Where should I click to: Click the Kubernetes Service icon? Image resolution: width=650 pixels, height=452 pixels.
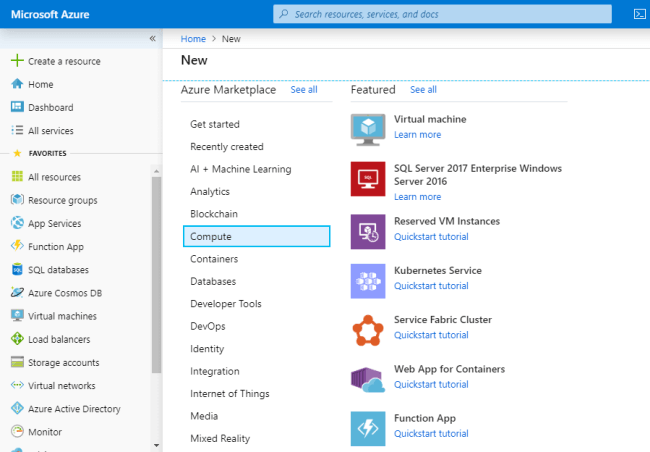point(368,281)
